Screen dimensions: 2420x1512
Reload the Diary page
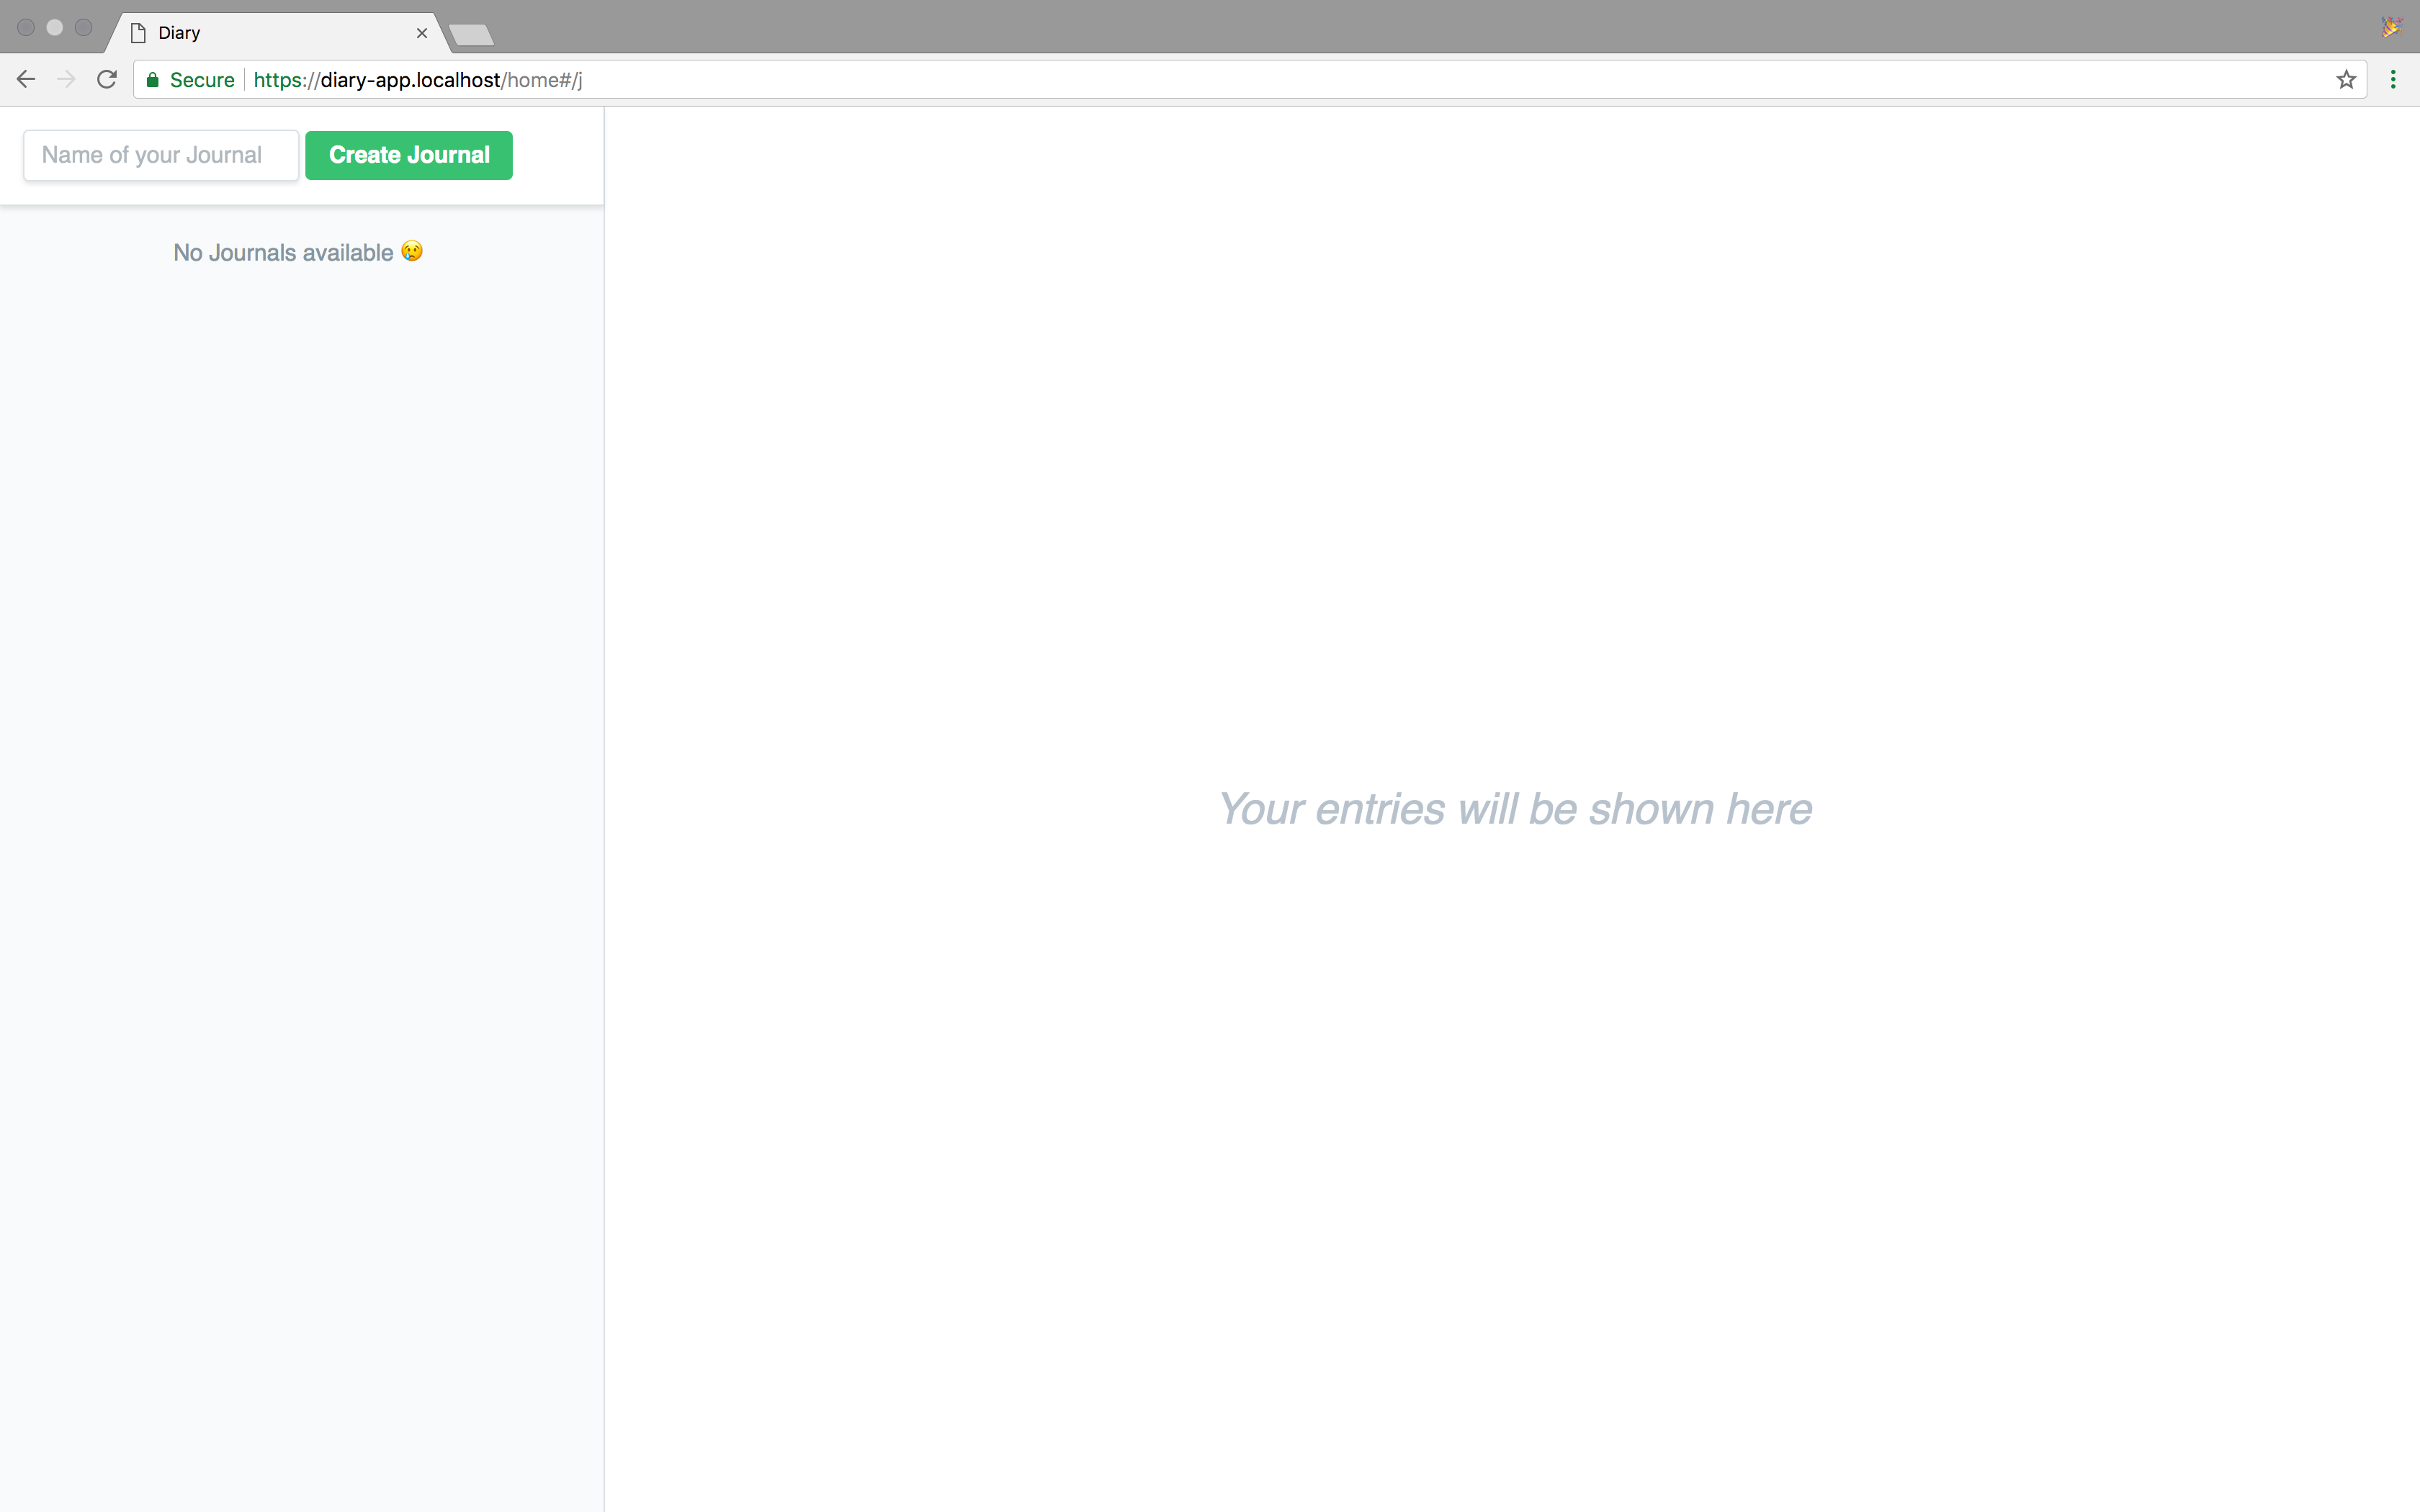pos(107,80)
